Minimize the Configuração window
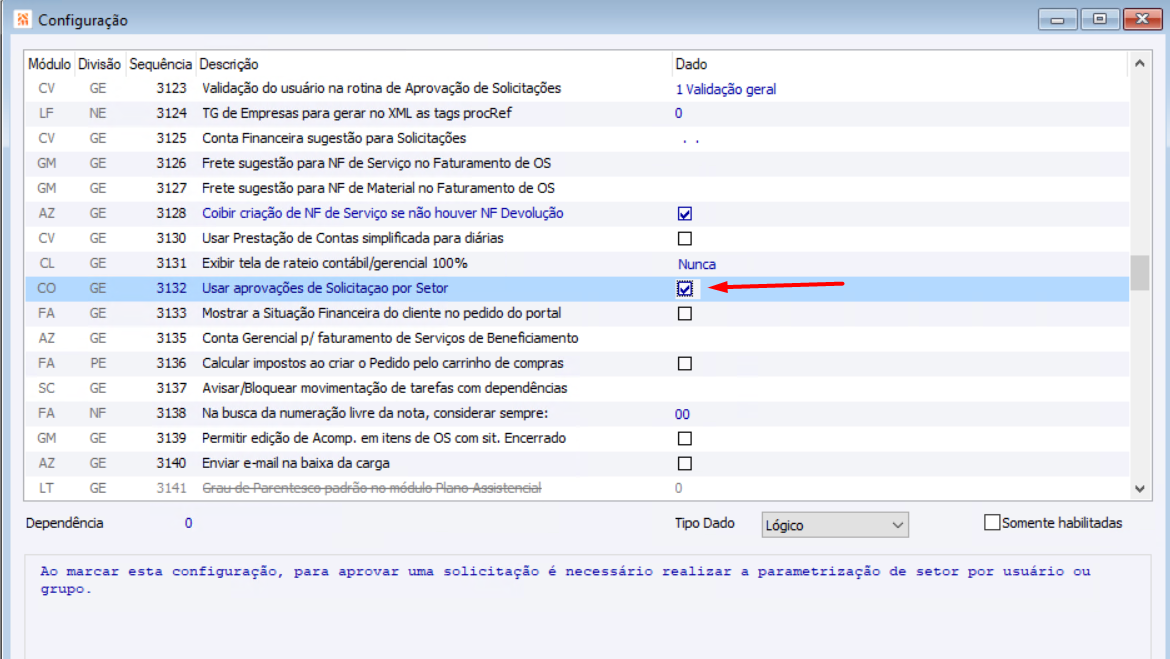Image resolution: width=1170 pixels, height=659 pixels. pyautogui.click(x=1057, y=19)
